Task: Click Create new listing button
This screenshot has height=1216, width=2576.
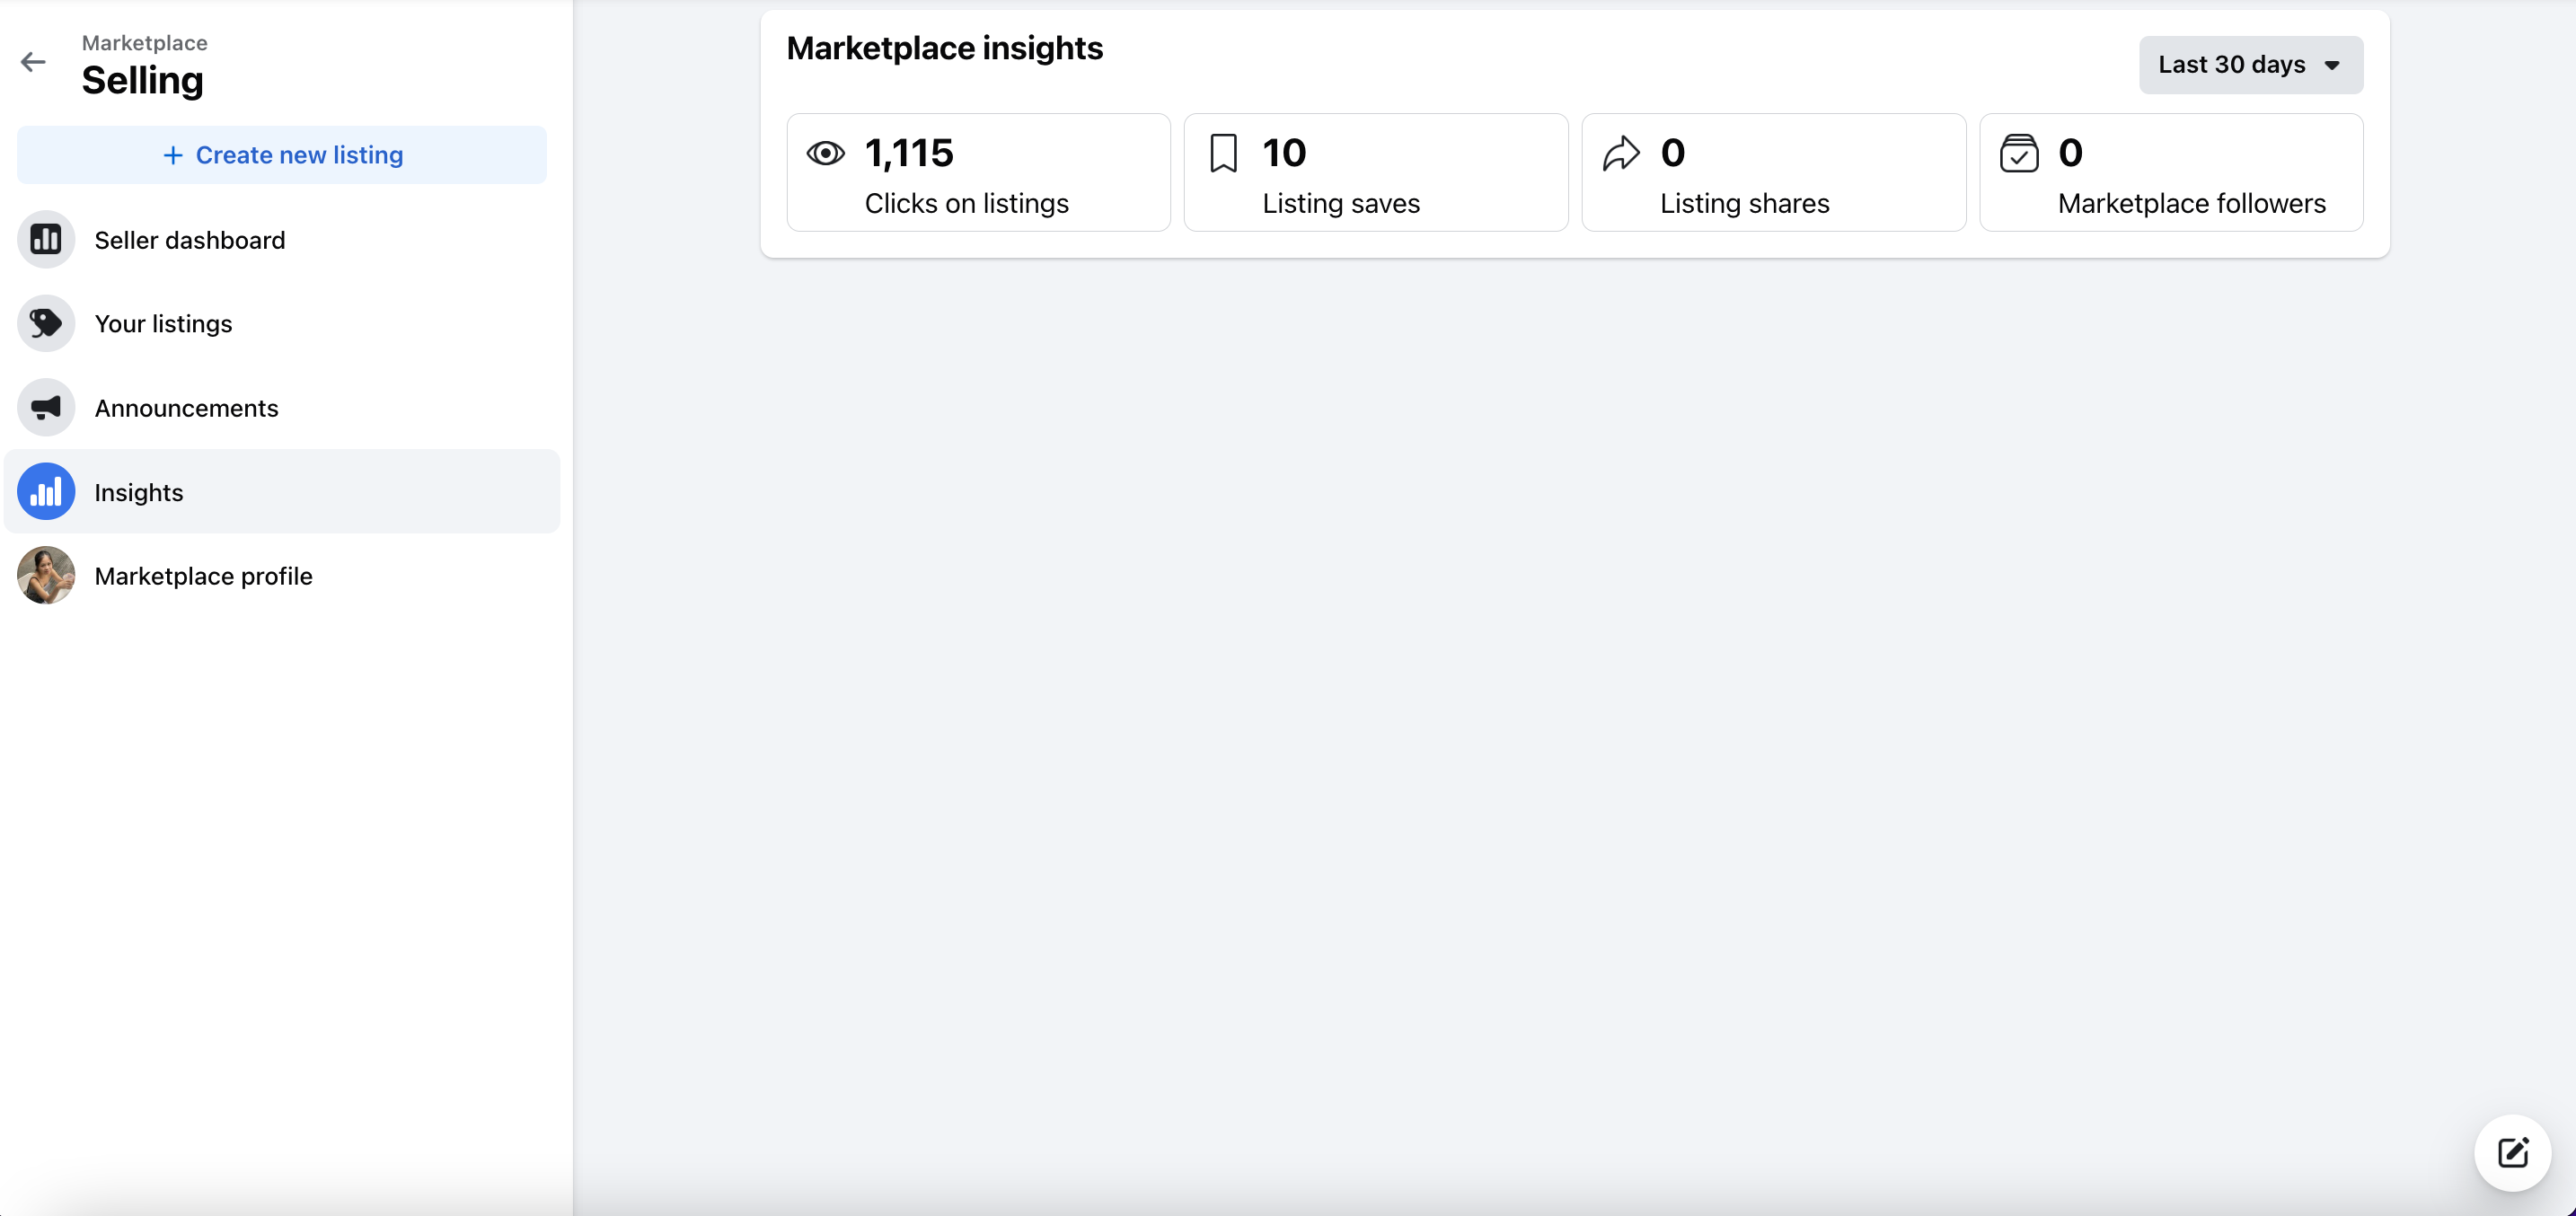Action: (x=282, y=155)
